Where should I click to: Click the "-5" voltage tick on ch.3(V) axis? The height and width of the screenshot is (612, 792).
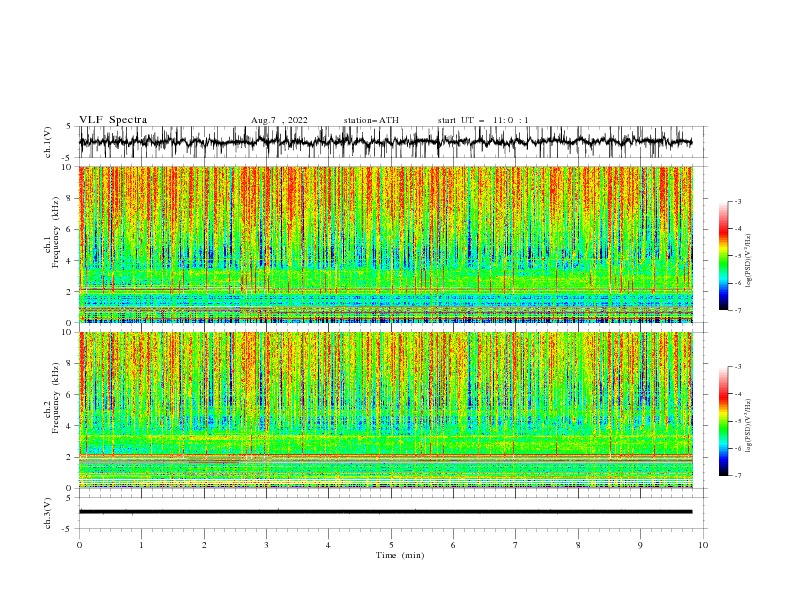[x=67, y=529]
